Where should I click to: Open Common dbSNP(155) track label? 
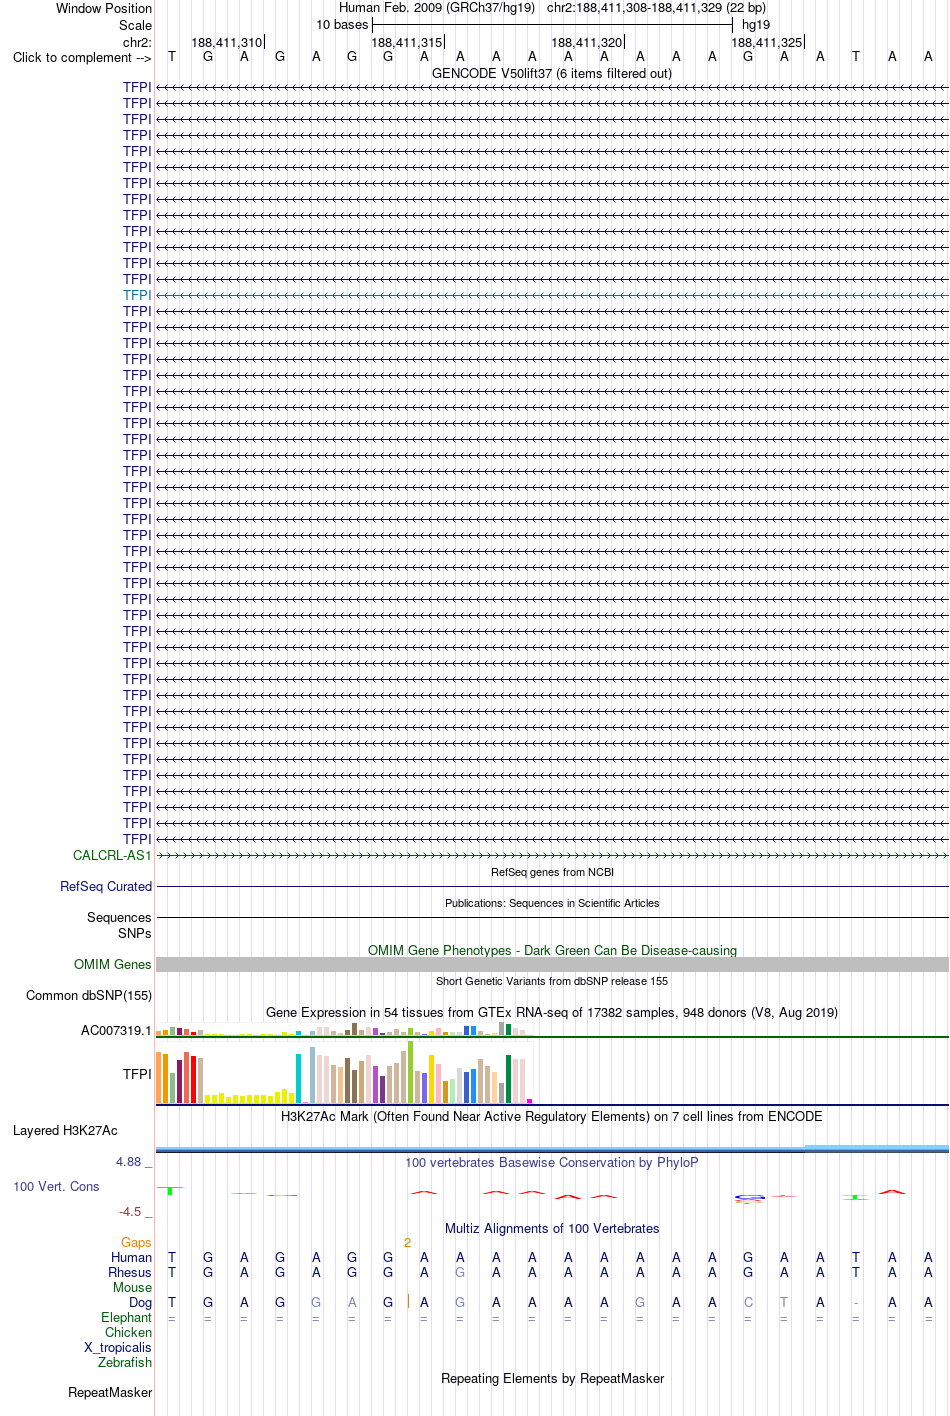(x=89, y=995)
